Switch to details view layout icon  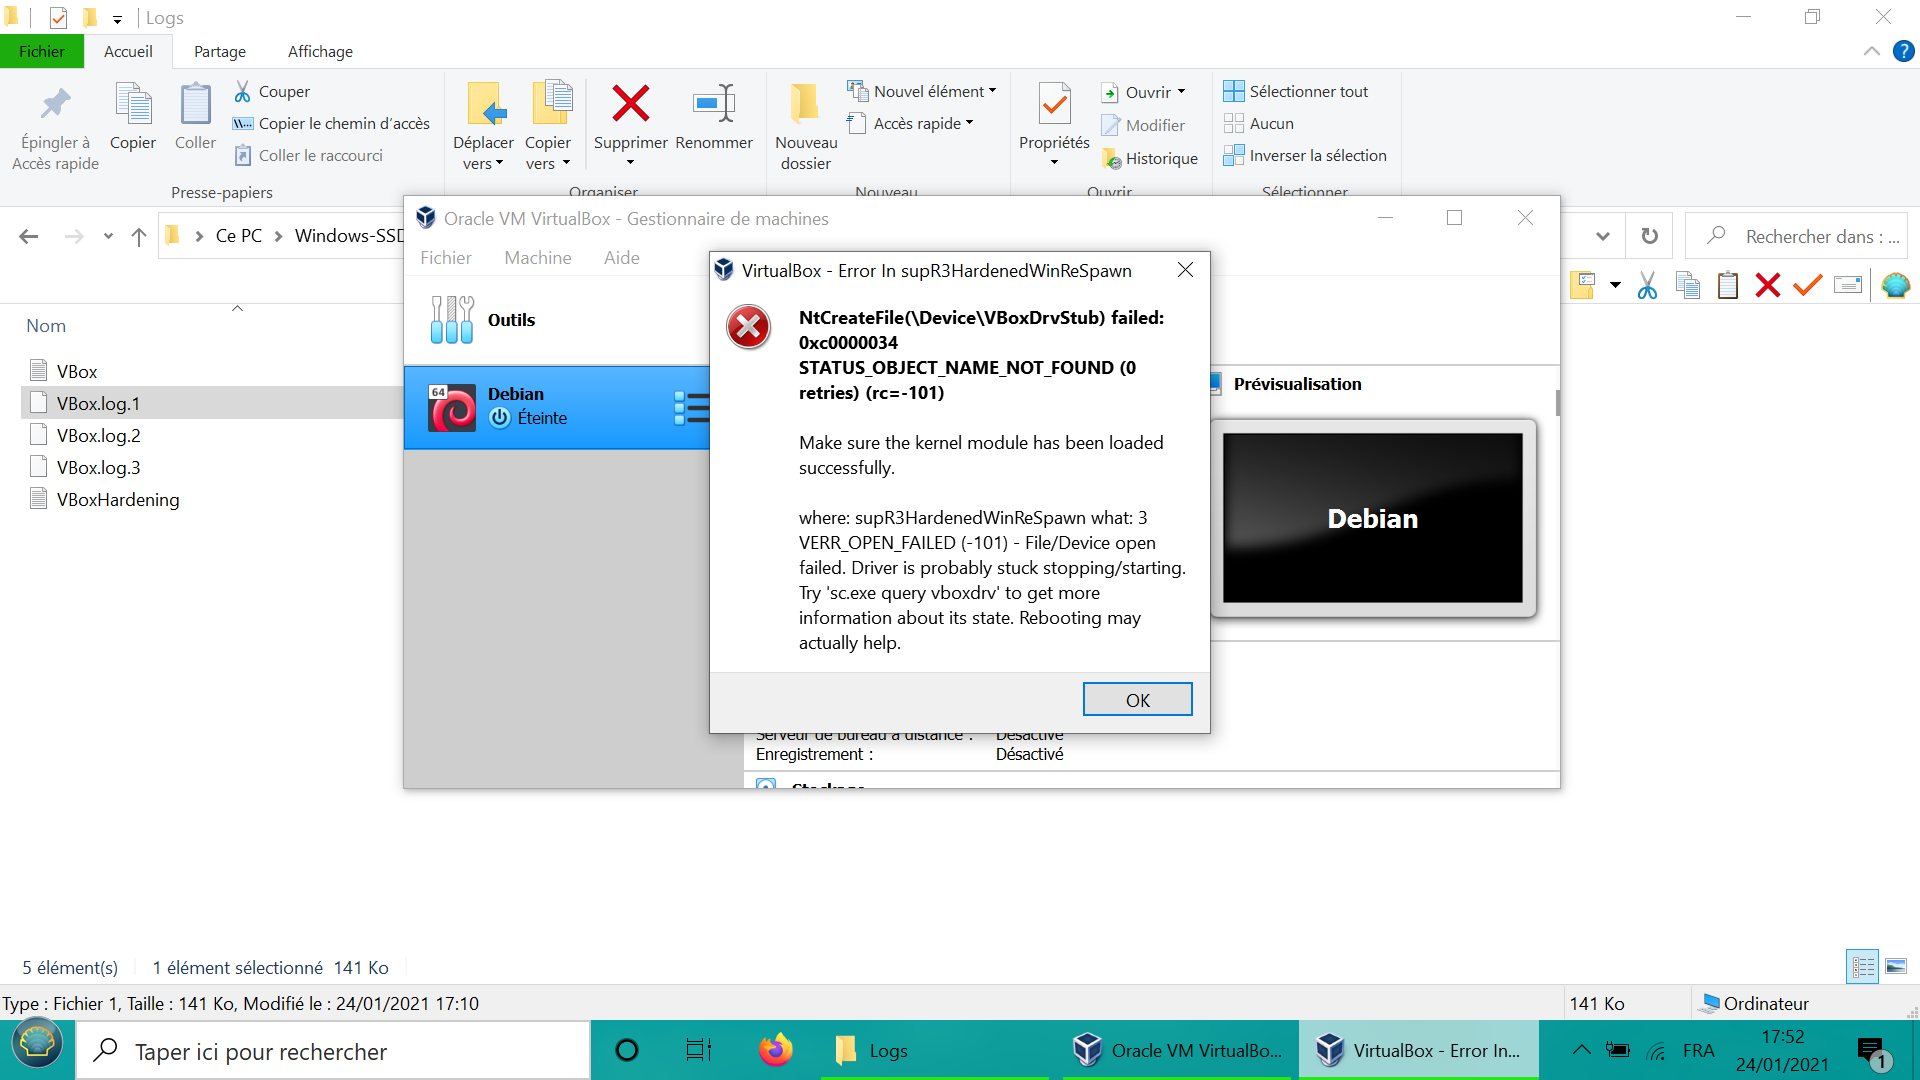pyautogui.click(x=1862, y=967)
